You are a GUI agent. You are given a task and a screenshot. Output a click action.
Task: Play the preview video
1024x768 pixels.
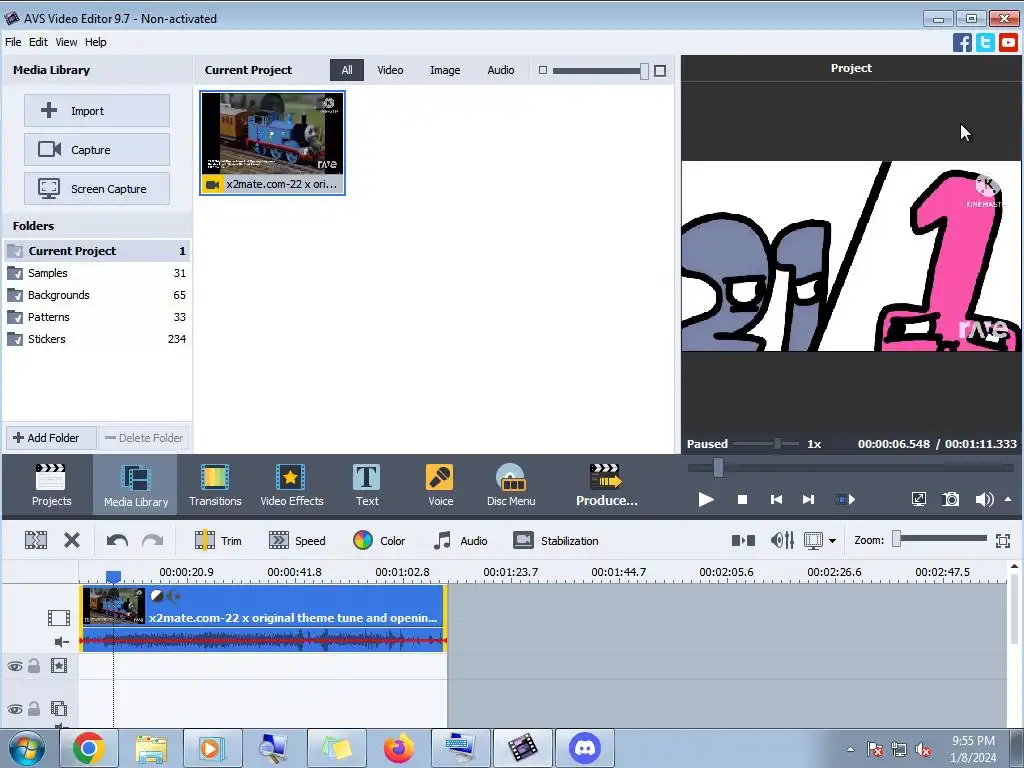tap(705, 500)
